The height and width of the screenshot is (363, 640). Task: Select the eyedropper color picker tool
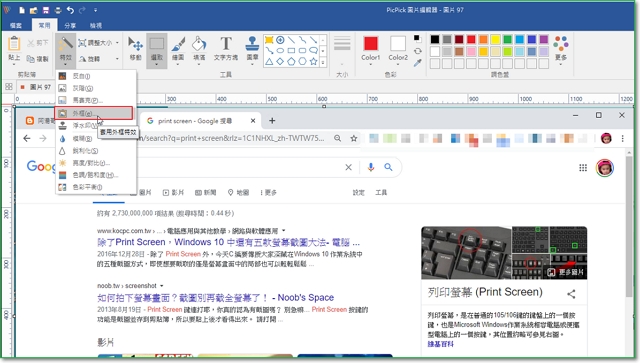(x=417, y=63)
